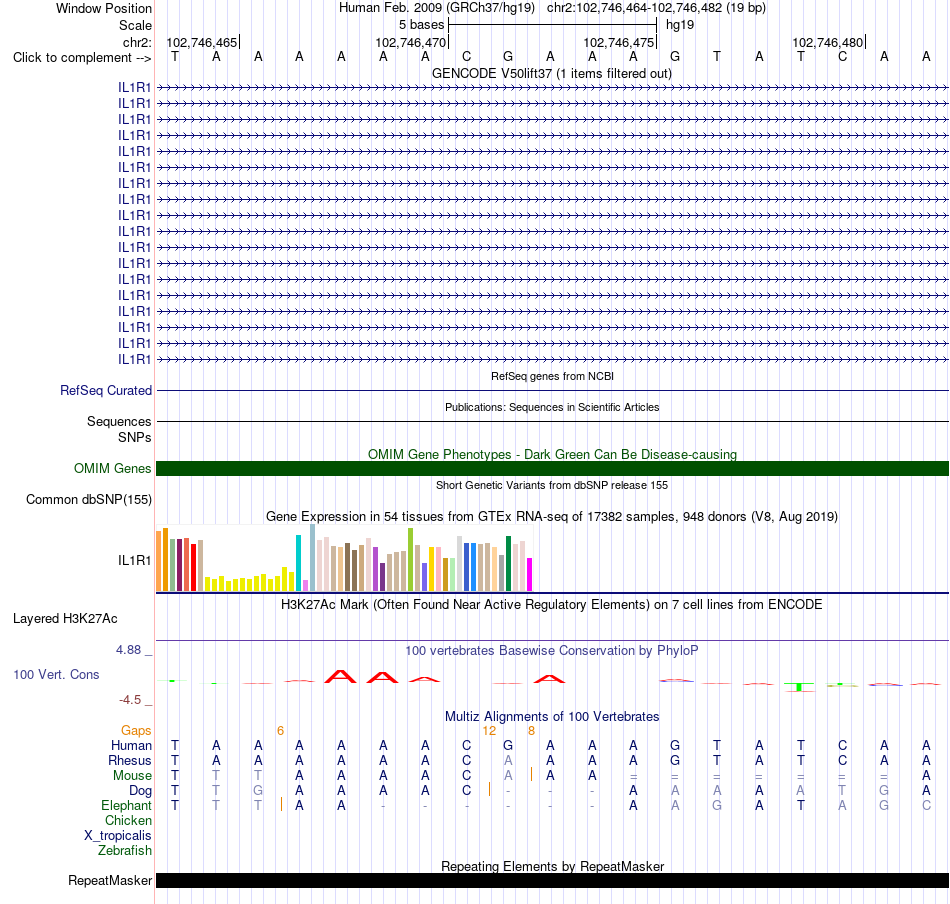
Task: Open 'Publications: Sequences in Scientific Articles' title
Action: (x=552, y=407)
